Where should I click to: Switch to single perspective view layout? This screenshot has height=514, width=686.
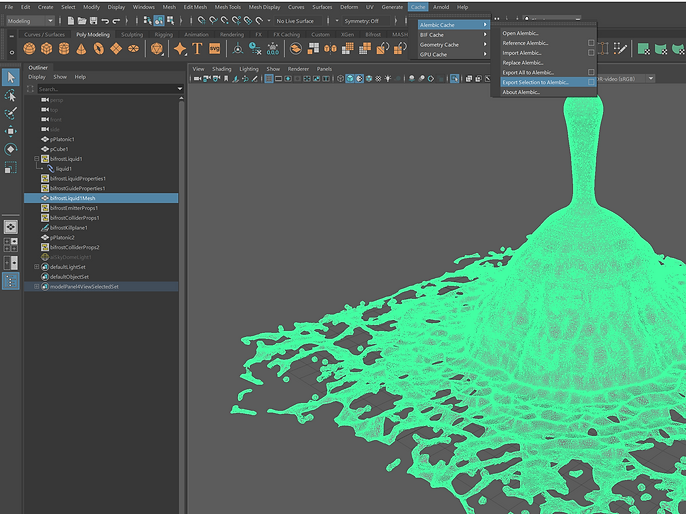10,227
